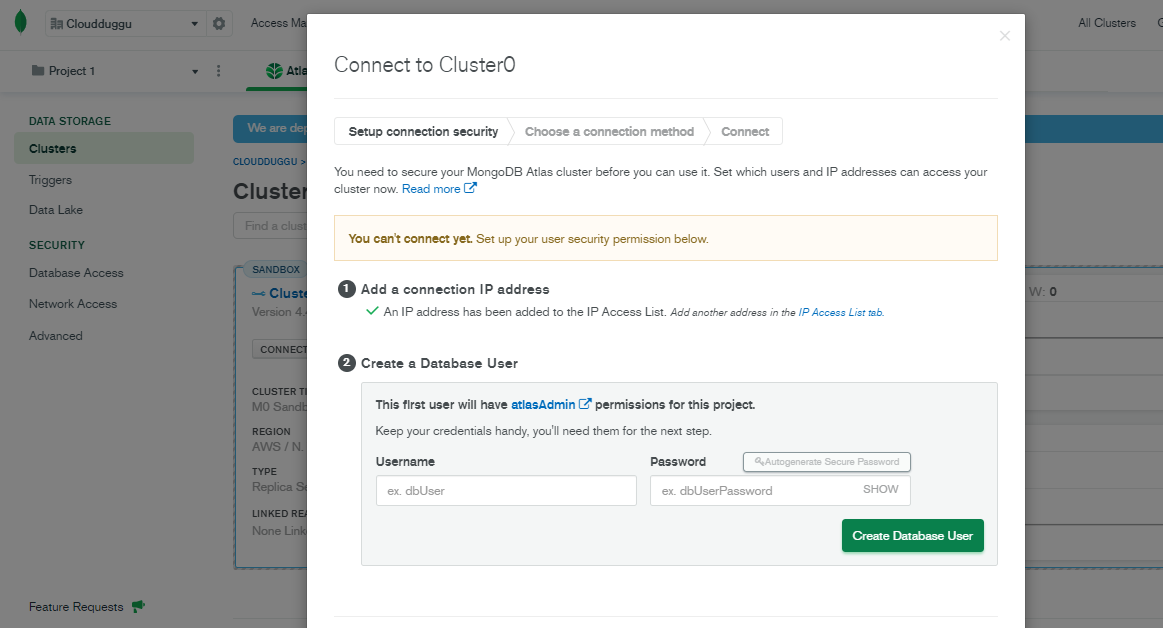This screenshot has width=1163, height=628.
Task: Select Setup connection security step
Action: 423,131
